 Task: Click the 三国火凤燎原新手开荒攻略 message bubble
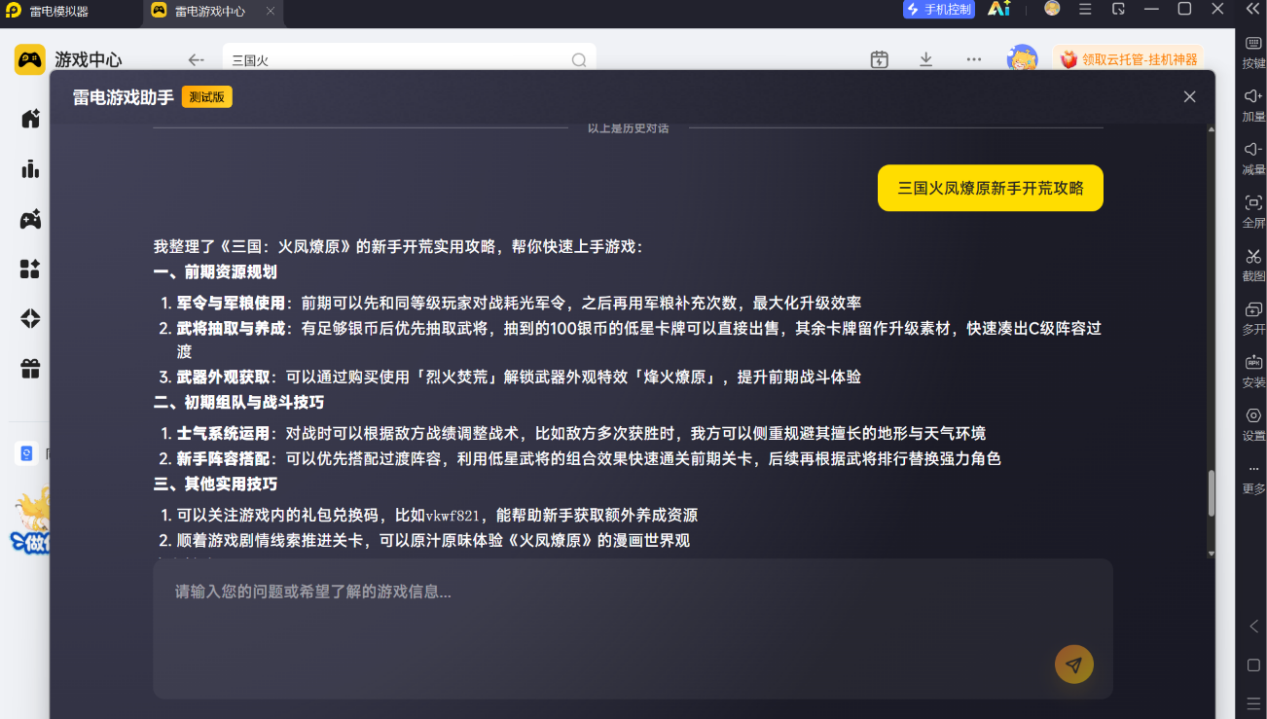(990, 188)
